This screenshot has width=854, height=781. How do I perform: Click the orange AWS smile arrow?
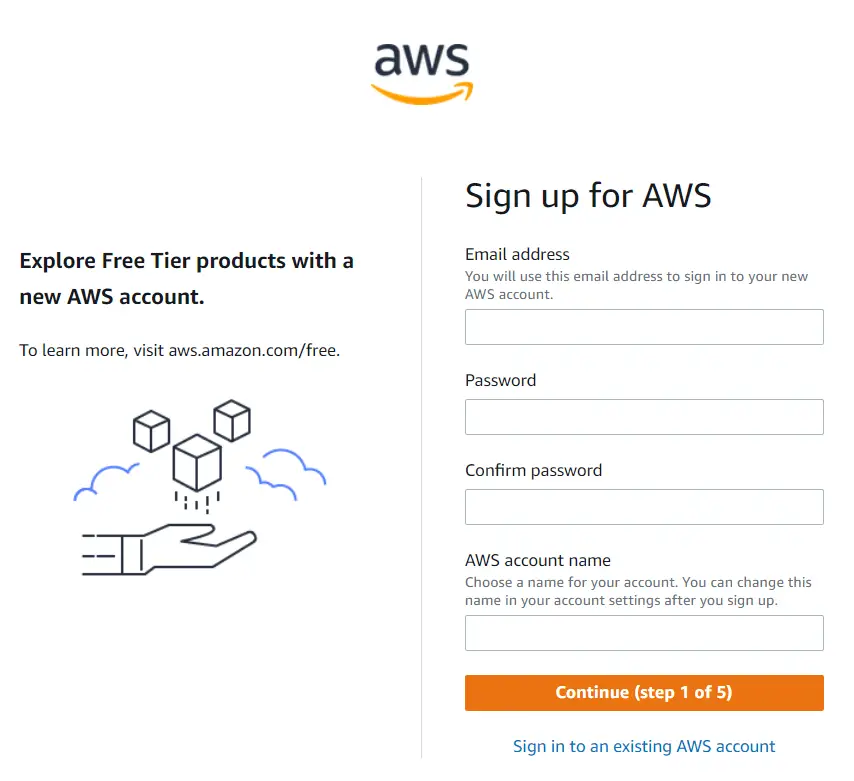pyautogui.click(x=422, y=93)
